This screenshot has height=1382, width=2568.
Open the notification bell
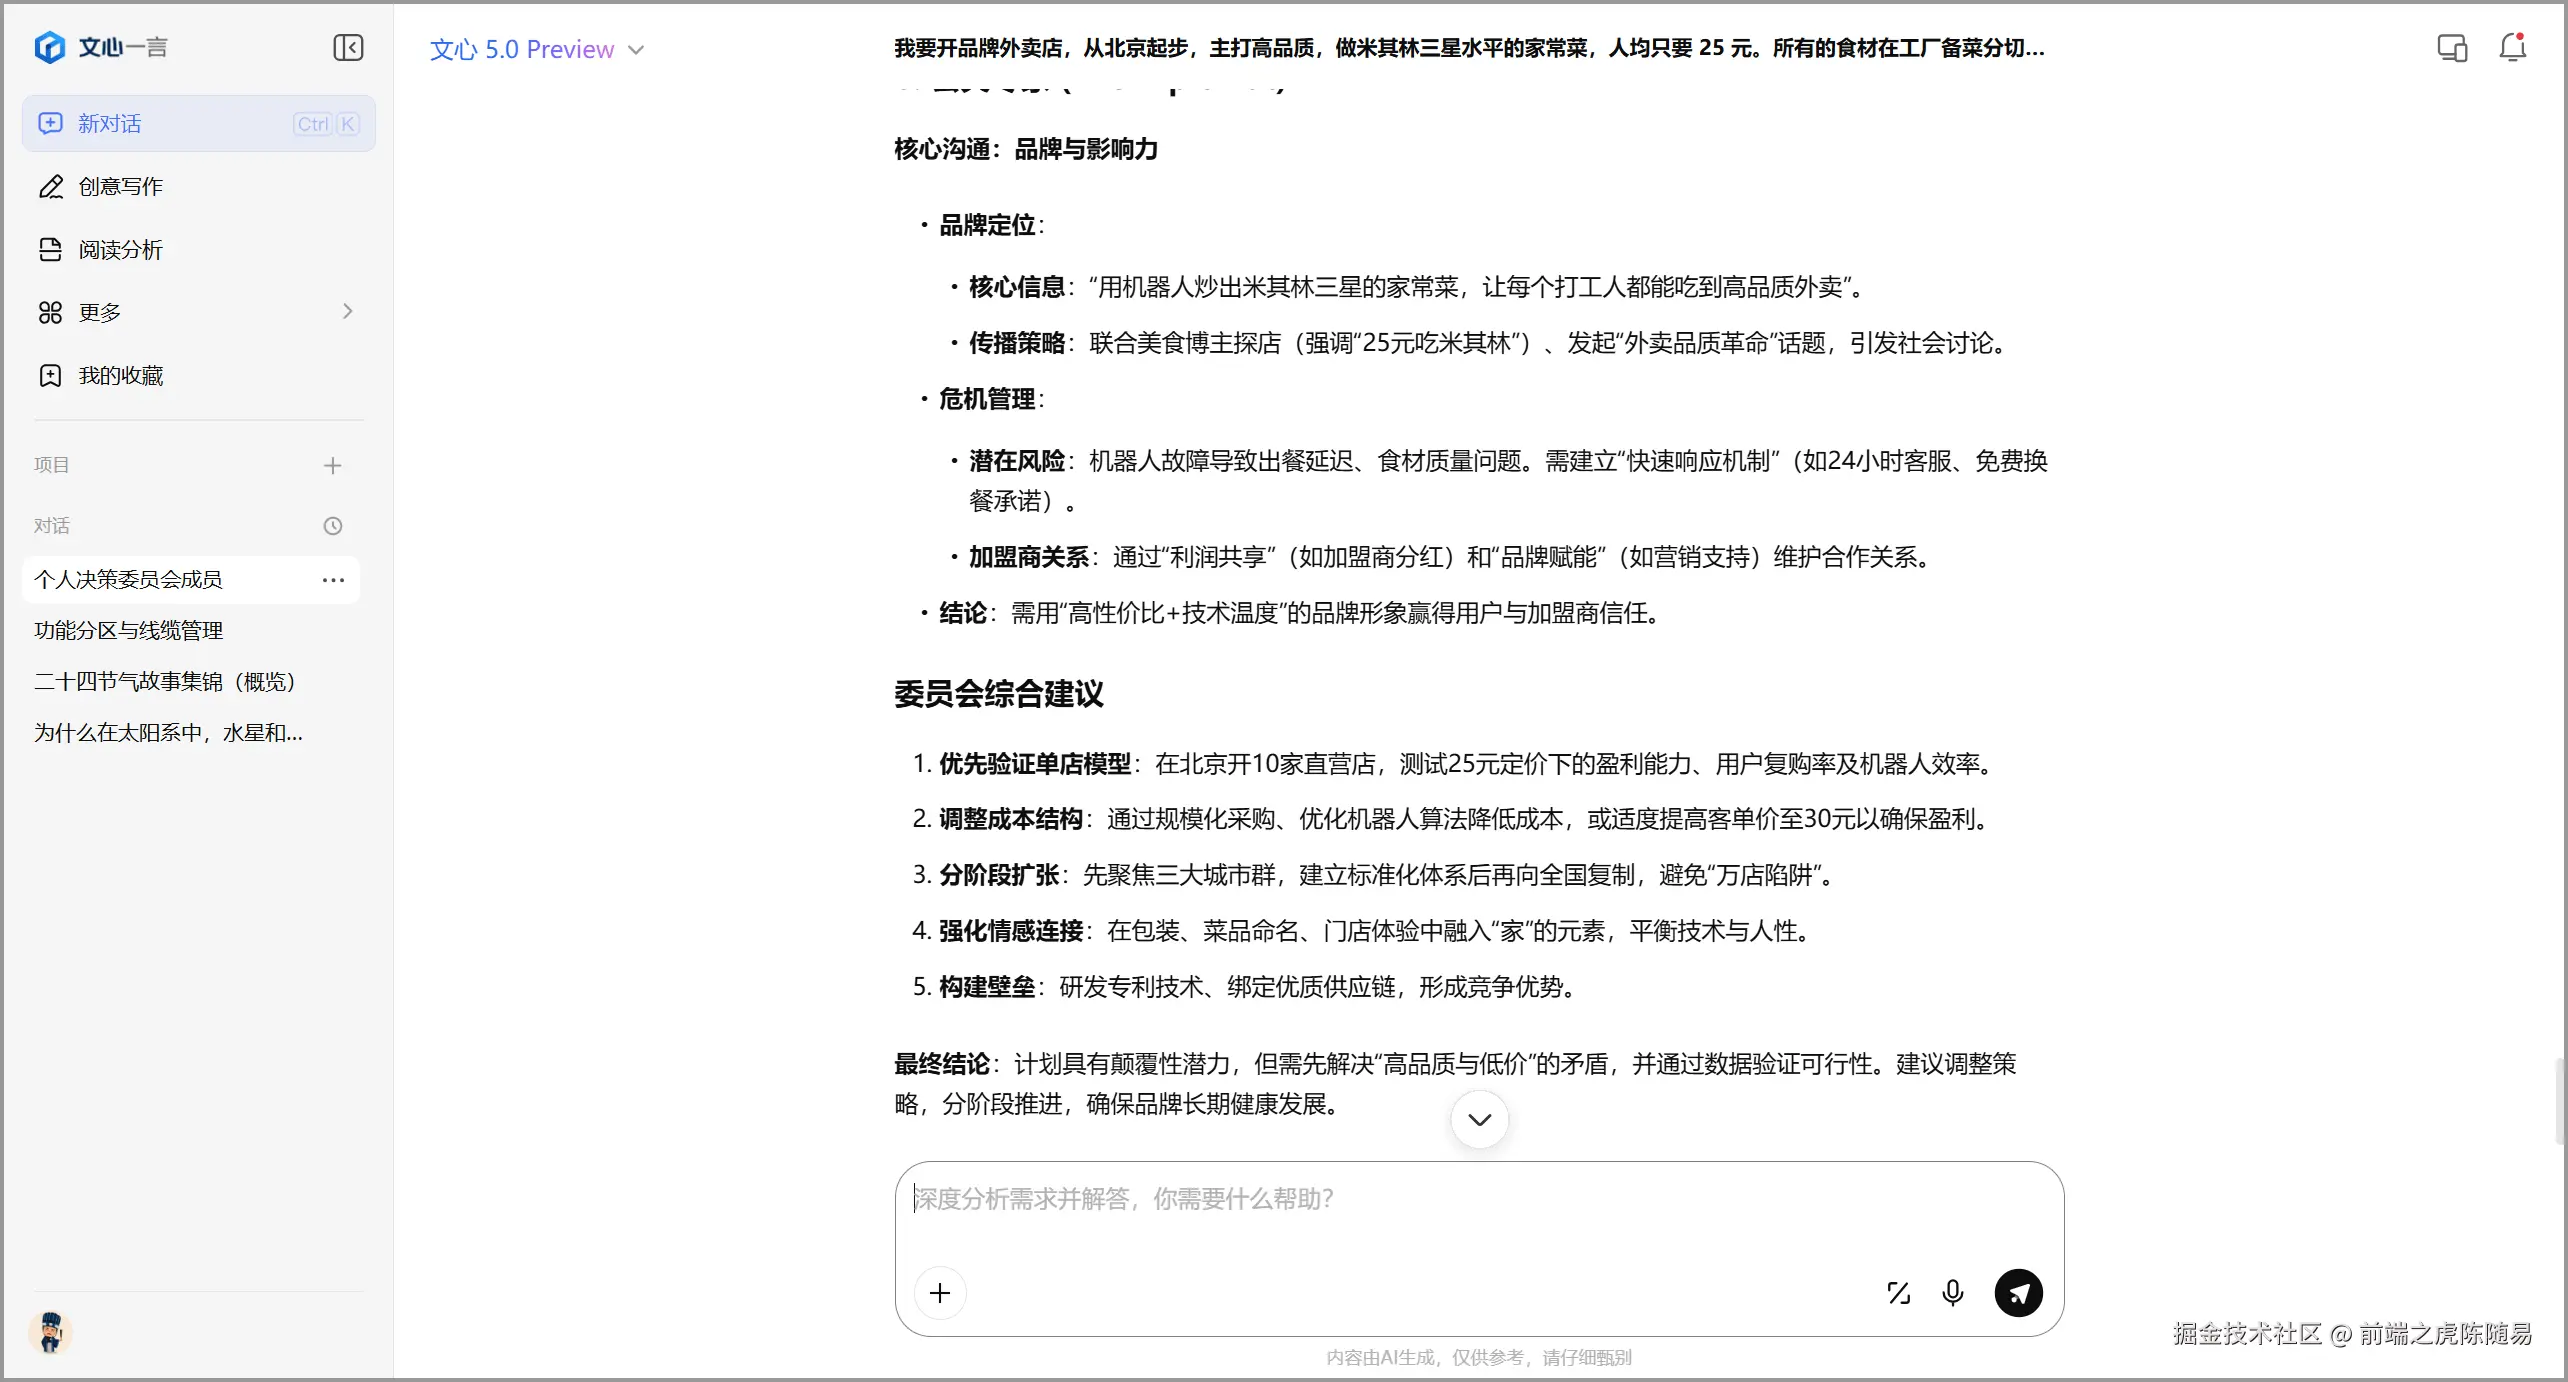pyautogui.click(x=2512, y=48)
